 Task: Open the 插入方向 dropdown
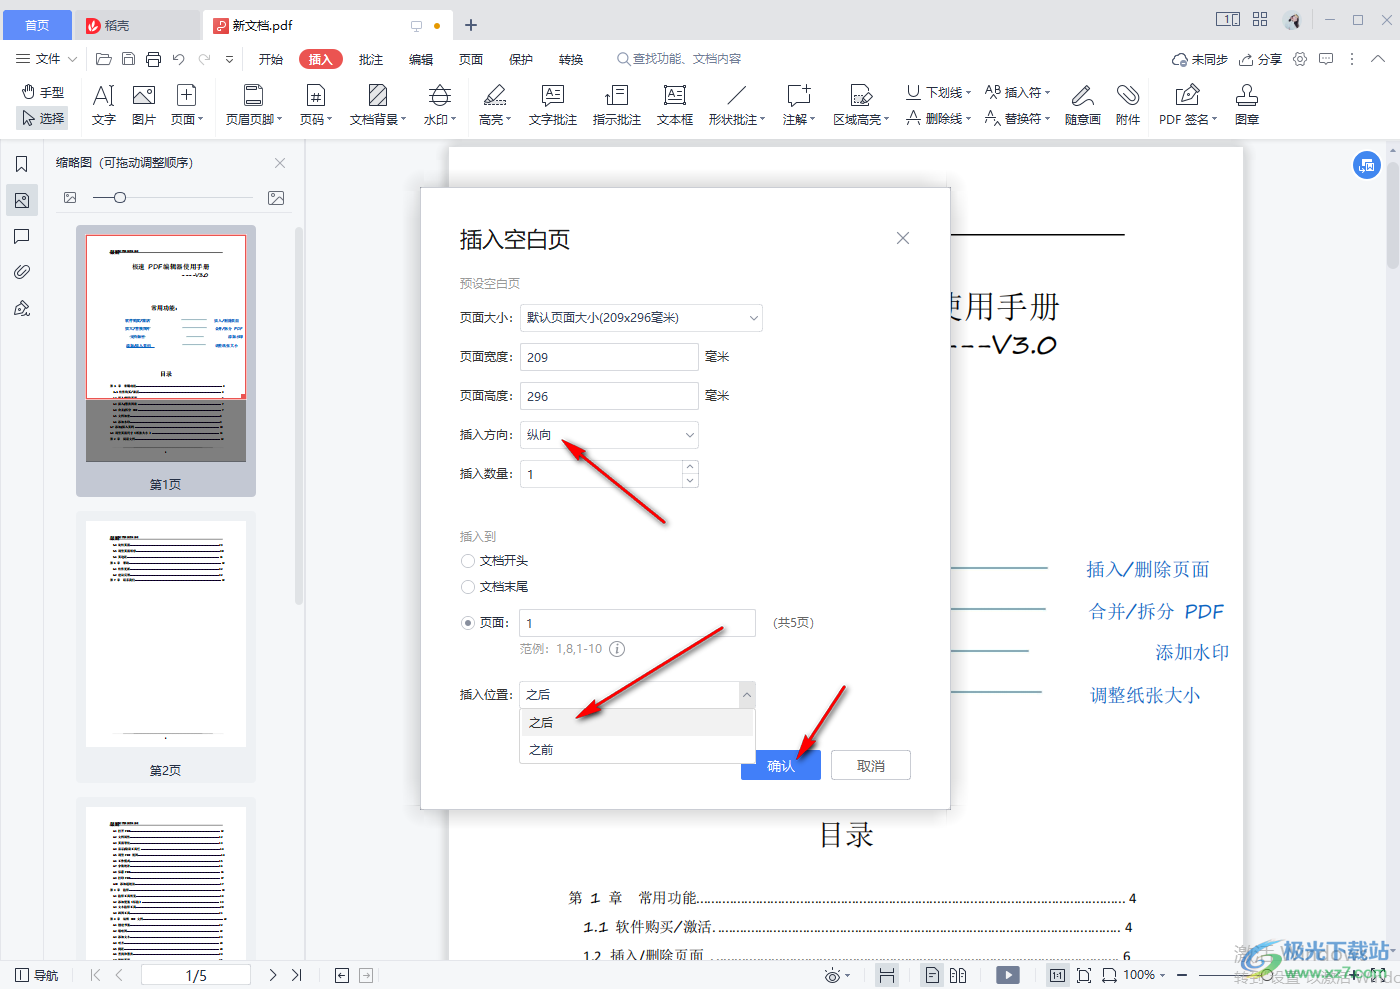coord(609,435)
